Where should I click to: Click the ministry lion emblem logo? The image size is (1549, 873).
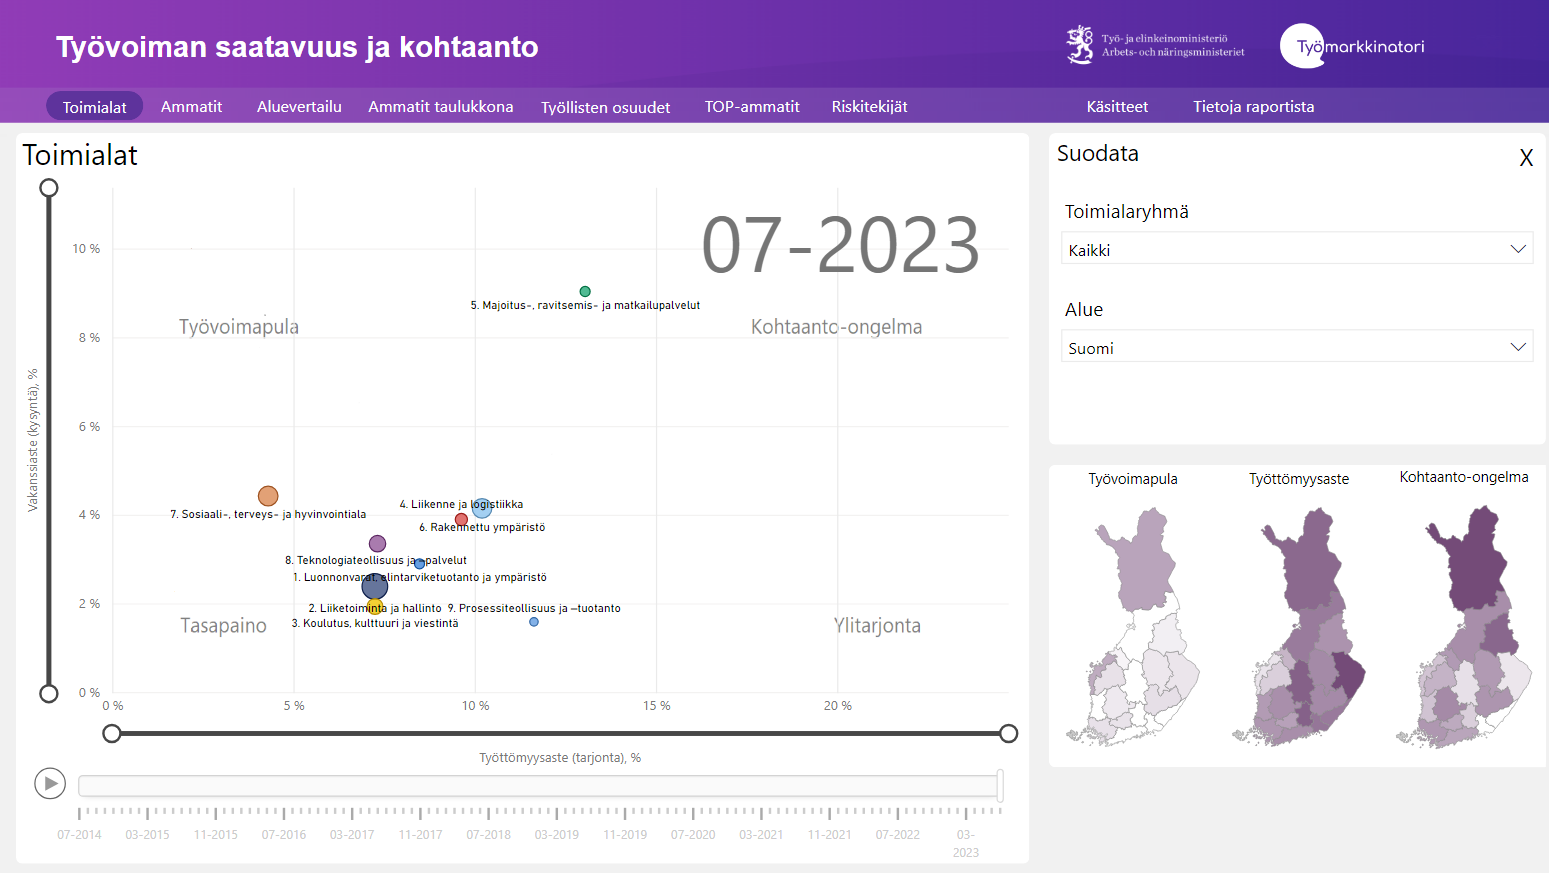tap(1080, 45)
